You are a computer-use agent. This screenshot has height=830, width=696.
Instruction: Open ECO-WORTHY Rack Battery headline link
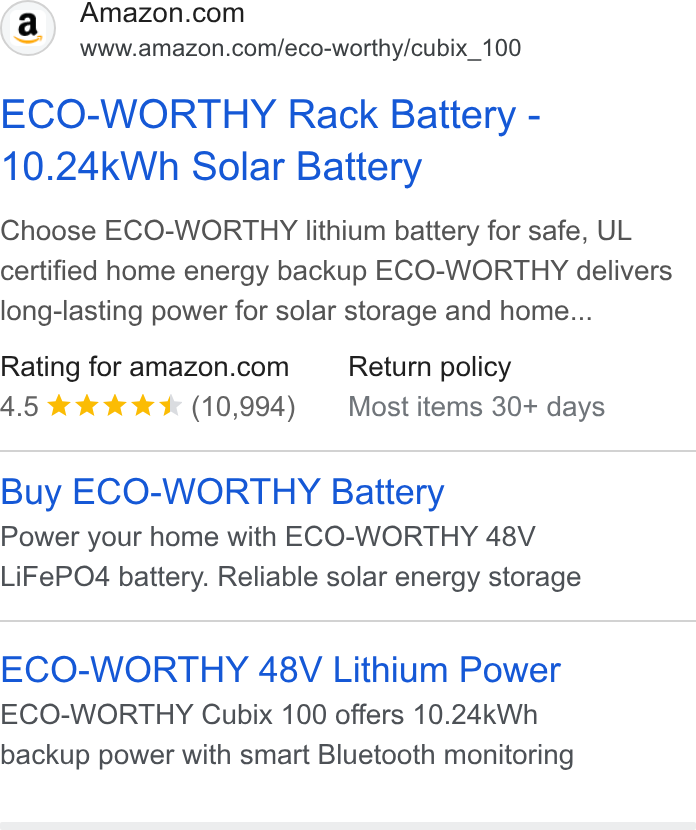pos(270,140)
